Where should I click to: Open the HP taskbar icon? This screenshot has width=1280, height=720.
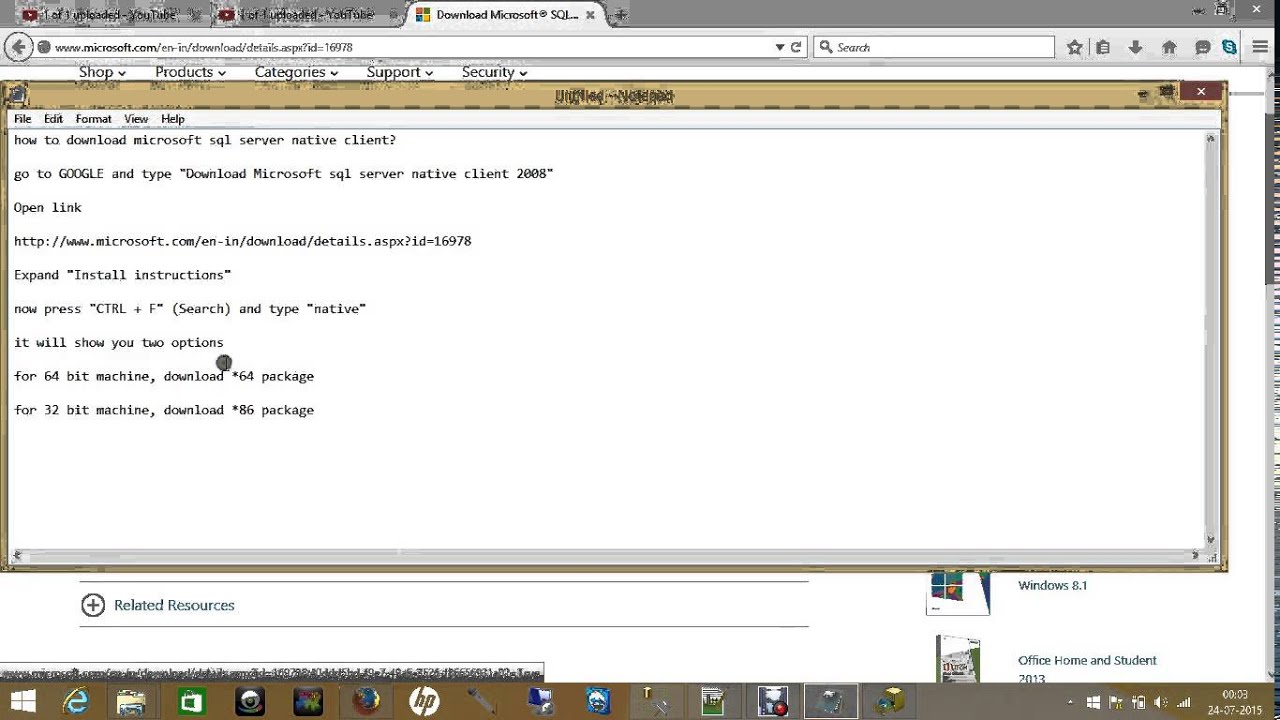424,701
